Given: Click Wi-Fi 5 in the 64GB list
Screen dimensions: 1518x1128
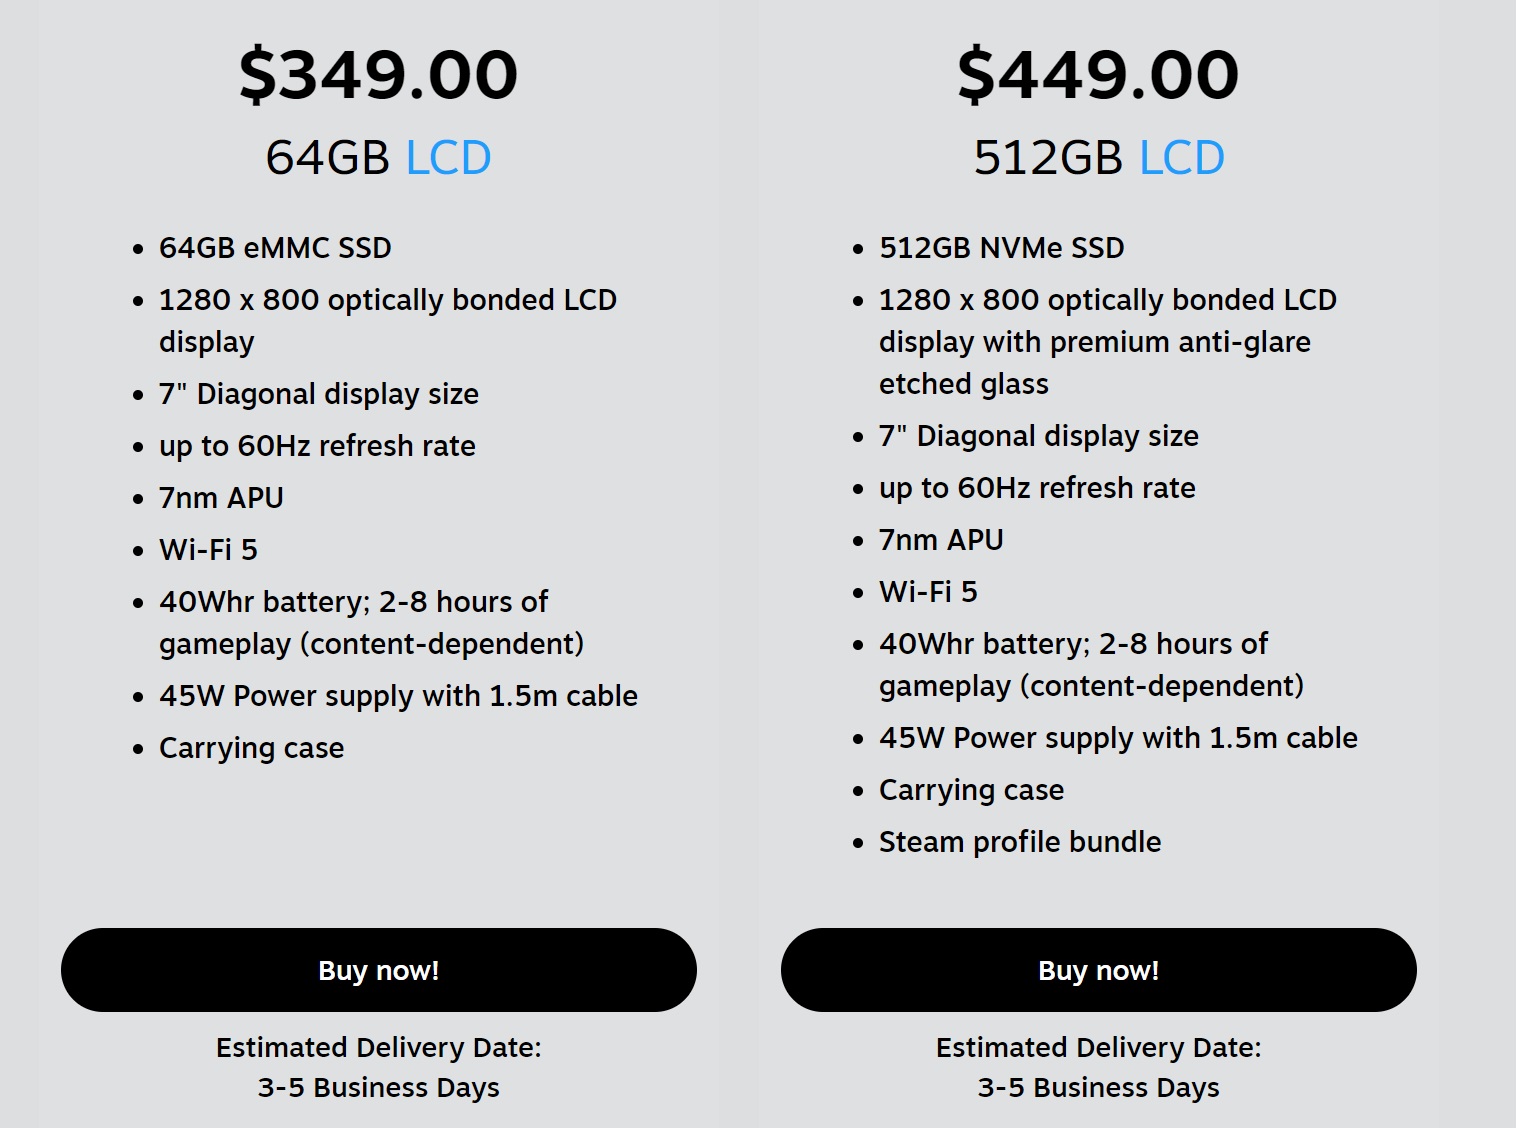Looking at the screenshot, I should coord(208,550).
